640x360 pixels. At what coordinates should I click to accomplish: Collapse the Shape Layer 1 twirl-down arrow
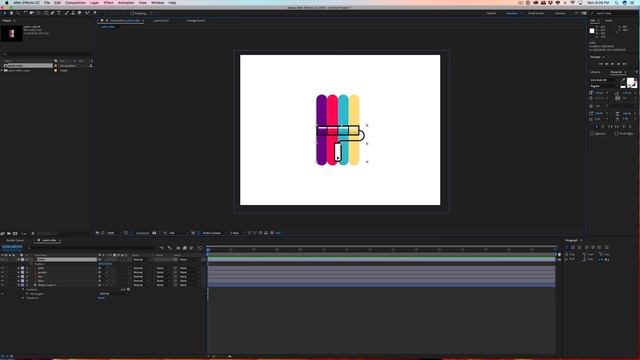point(18,285)
